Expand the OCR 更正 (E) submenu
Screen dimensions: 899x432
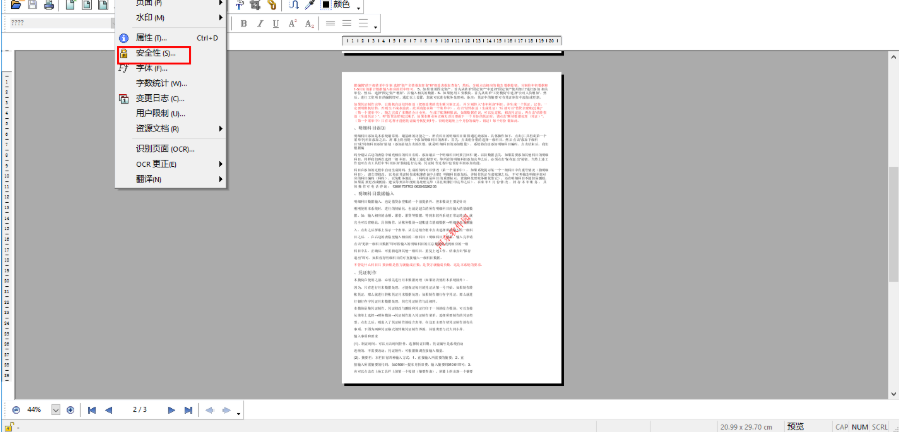pos(171,164)
